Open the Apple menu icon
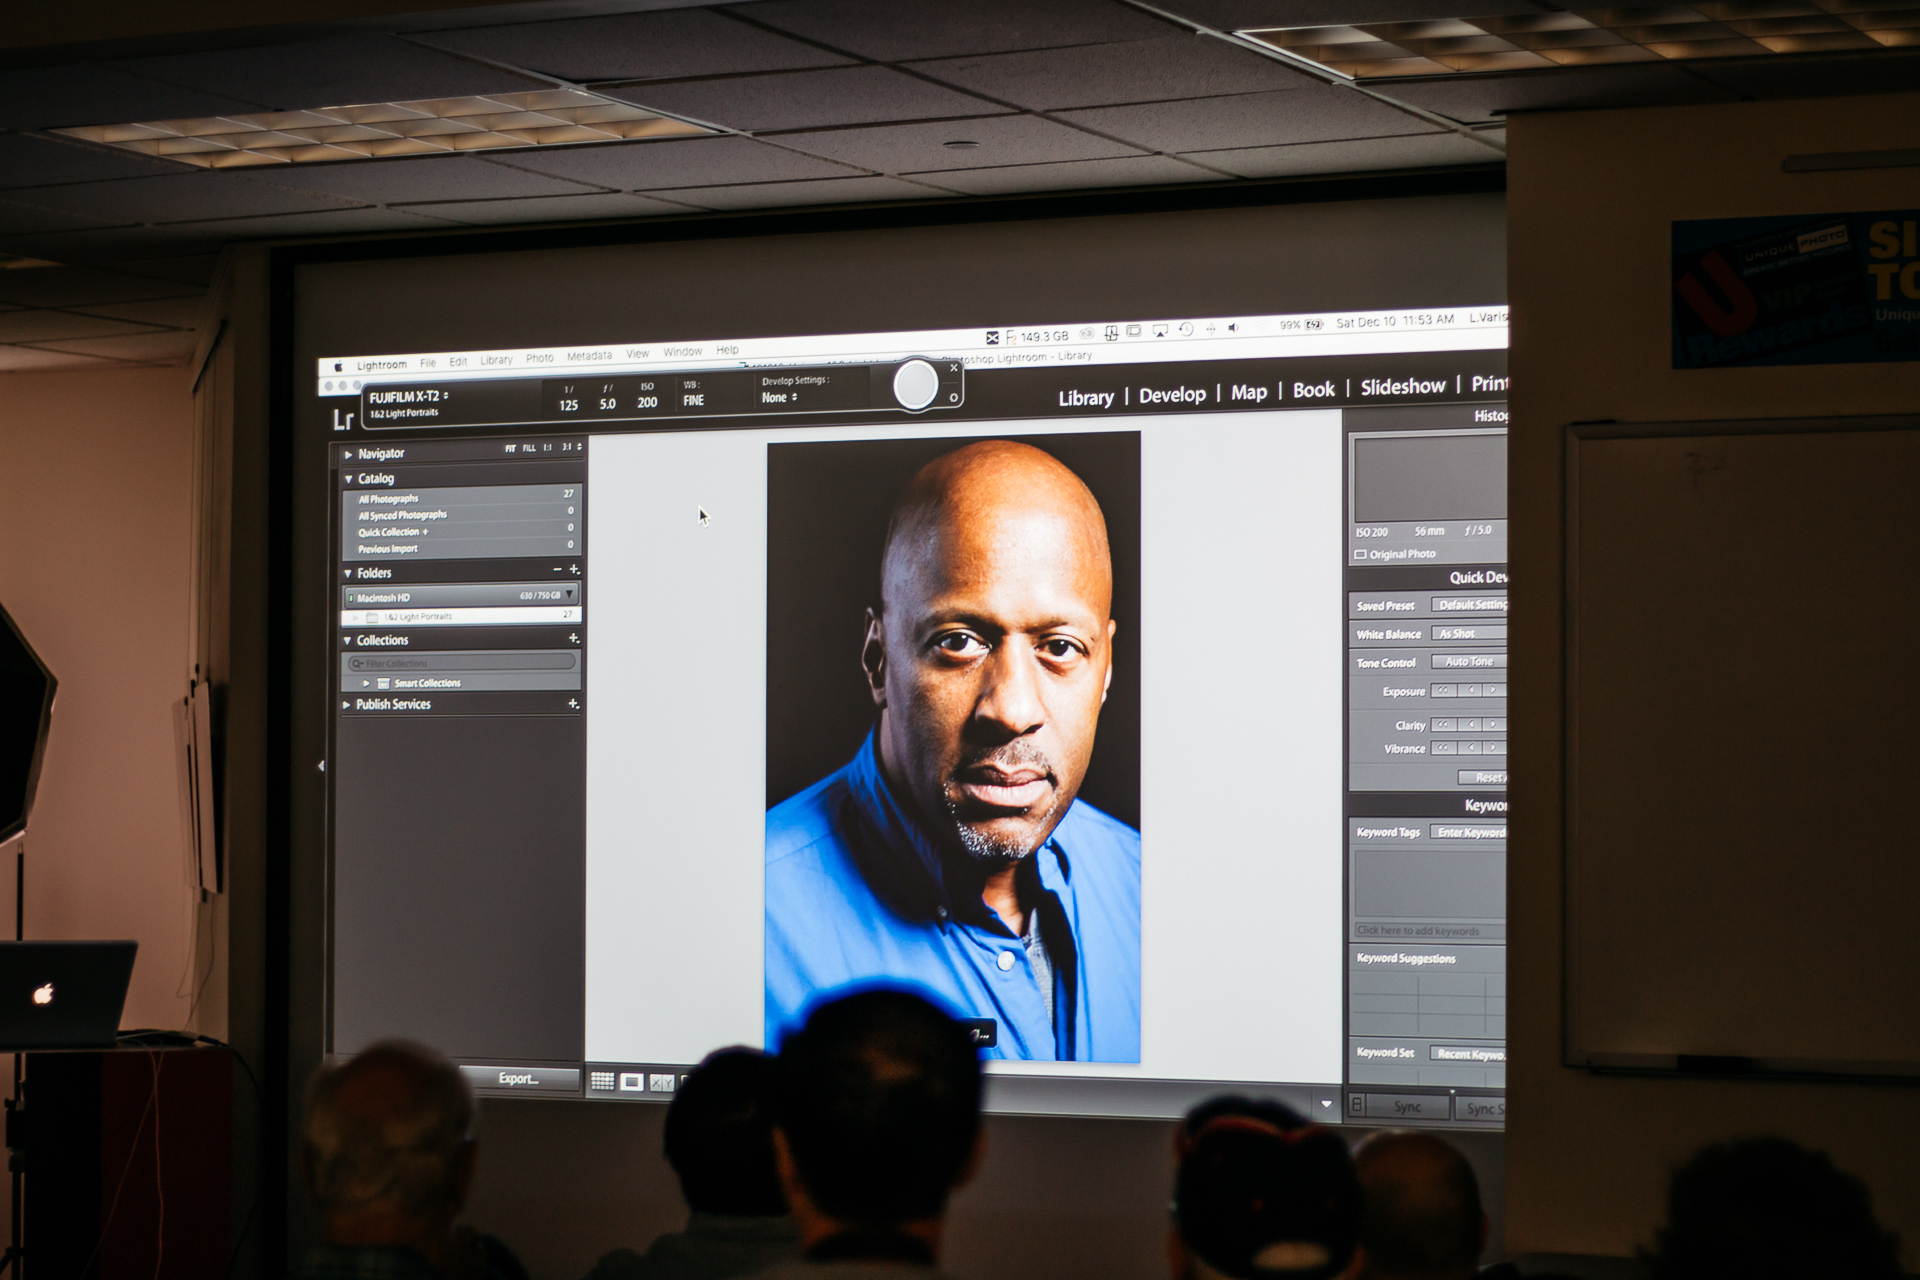This screenshot has width=1920, height=1280. click(338, 366)
